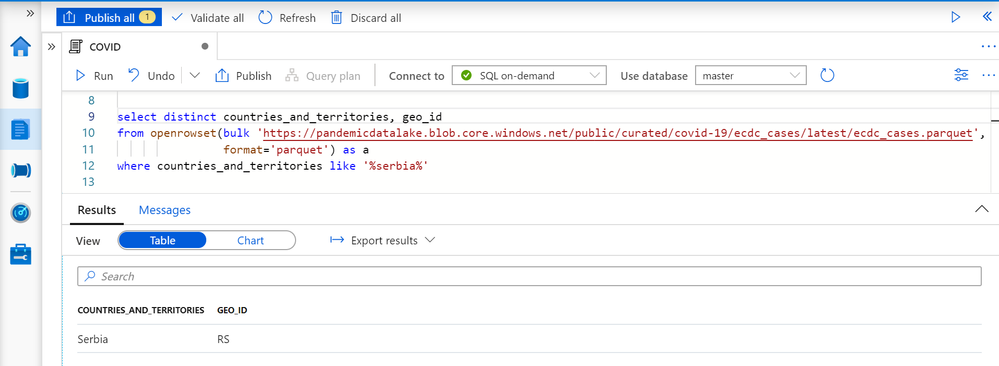Screen dimensions: 999x366
Task: Switch results view to Table
Action: [162, 240]
